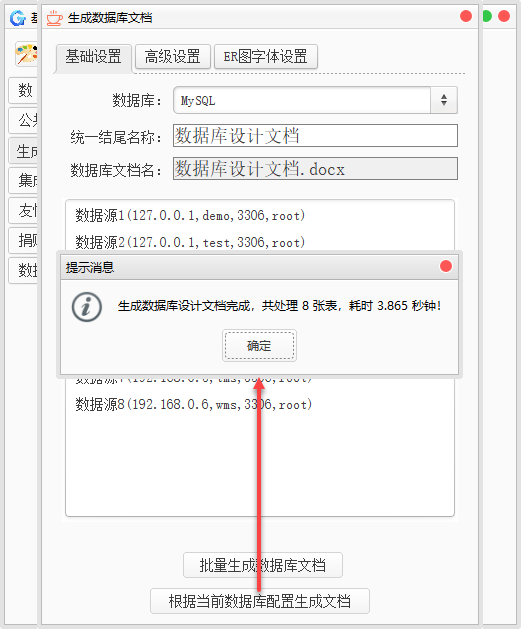
Task: Click the coffee cup icon in dialog title
Action: (x=55, y=18)
